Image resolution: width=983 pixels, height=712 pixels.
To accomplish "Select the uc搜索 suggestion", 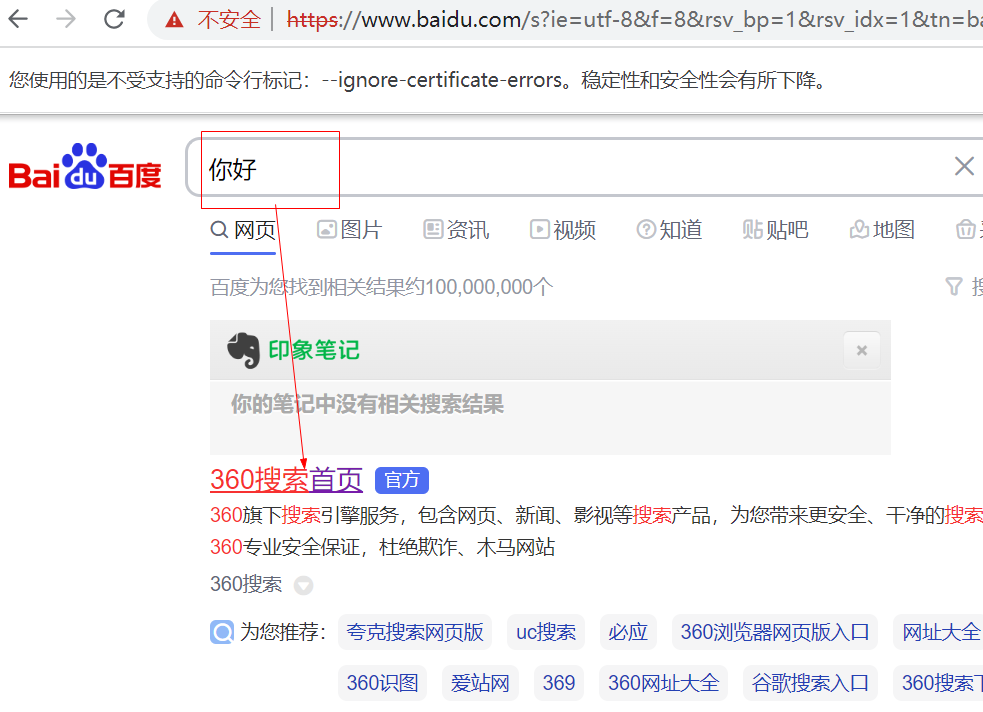I will coord(546,632).
